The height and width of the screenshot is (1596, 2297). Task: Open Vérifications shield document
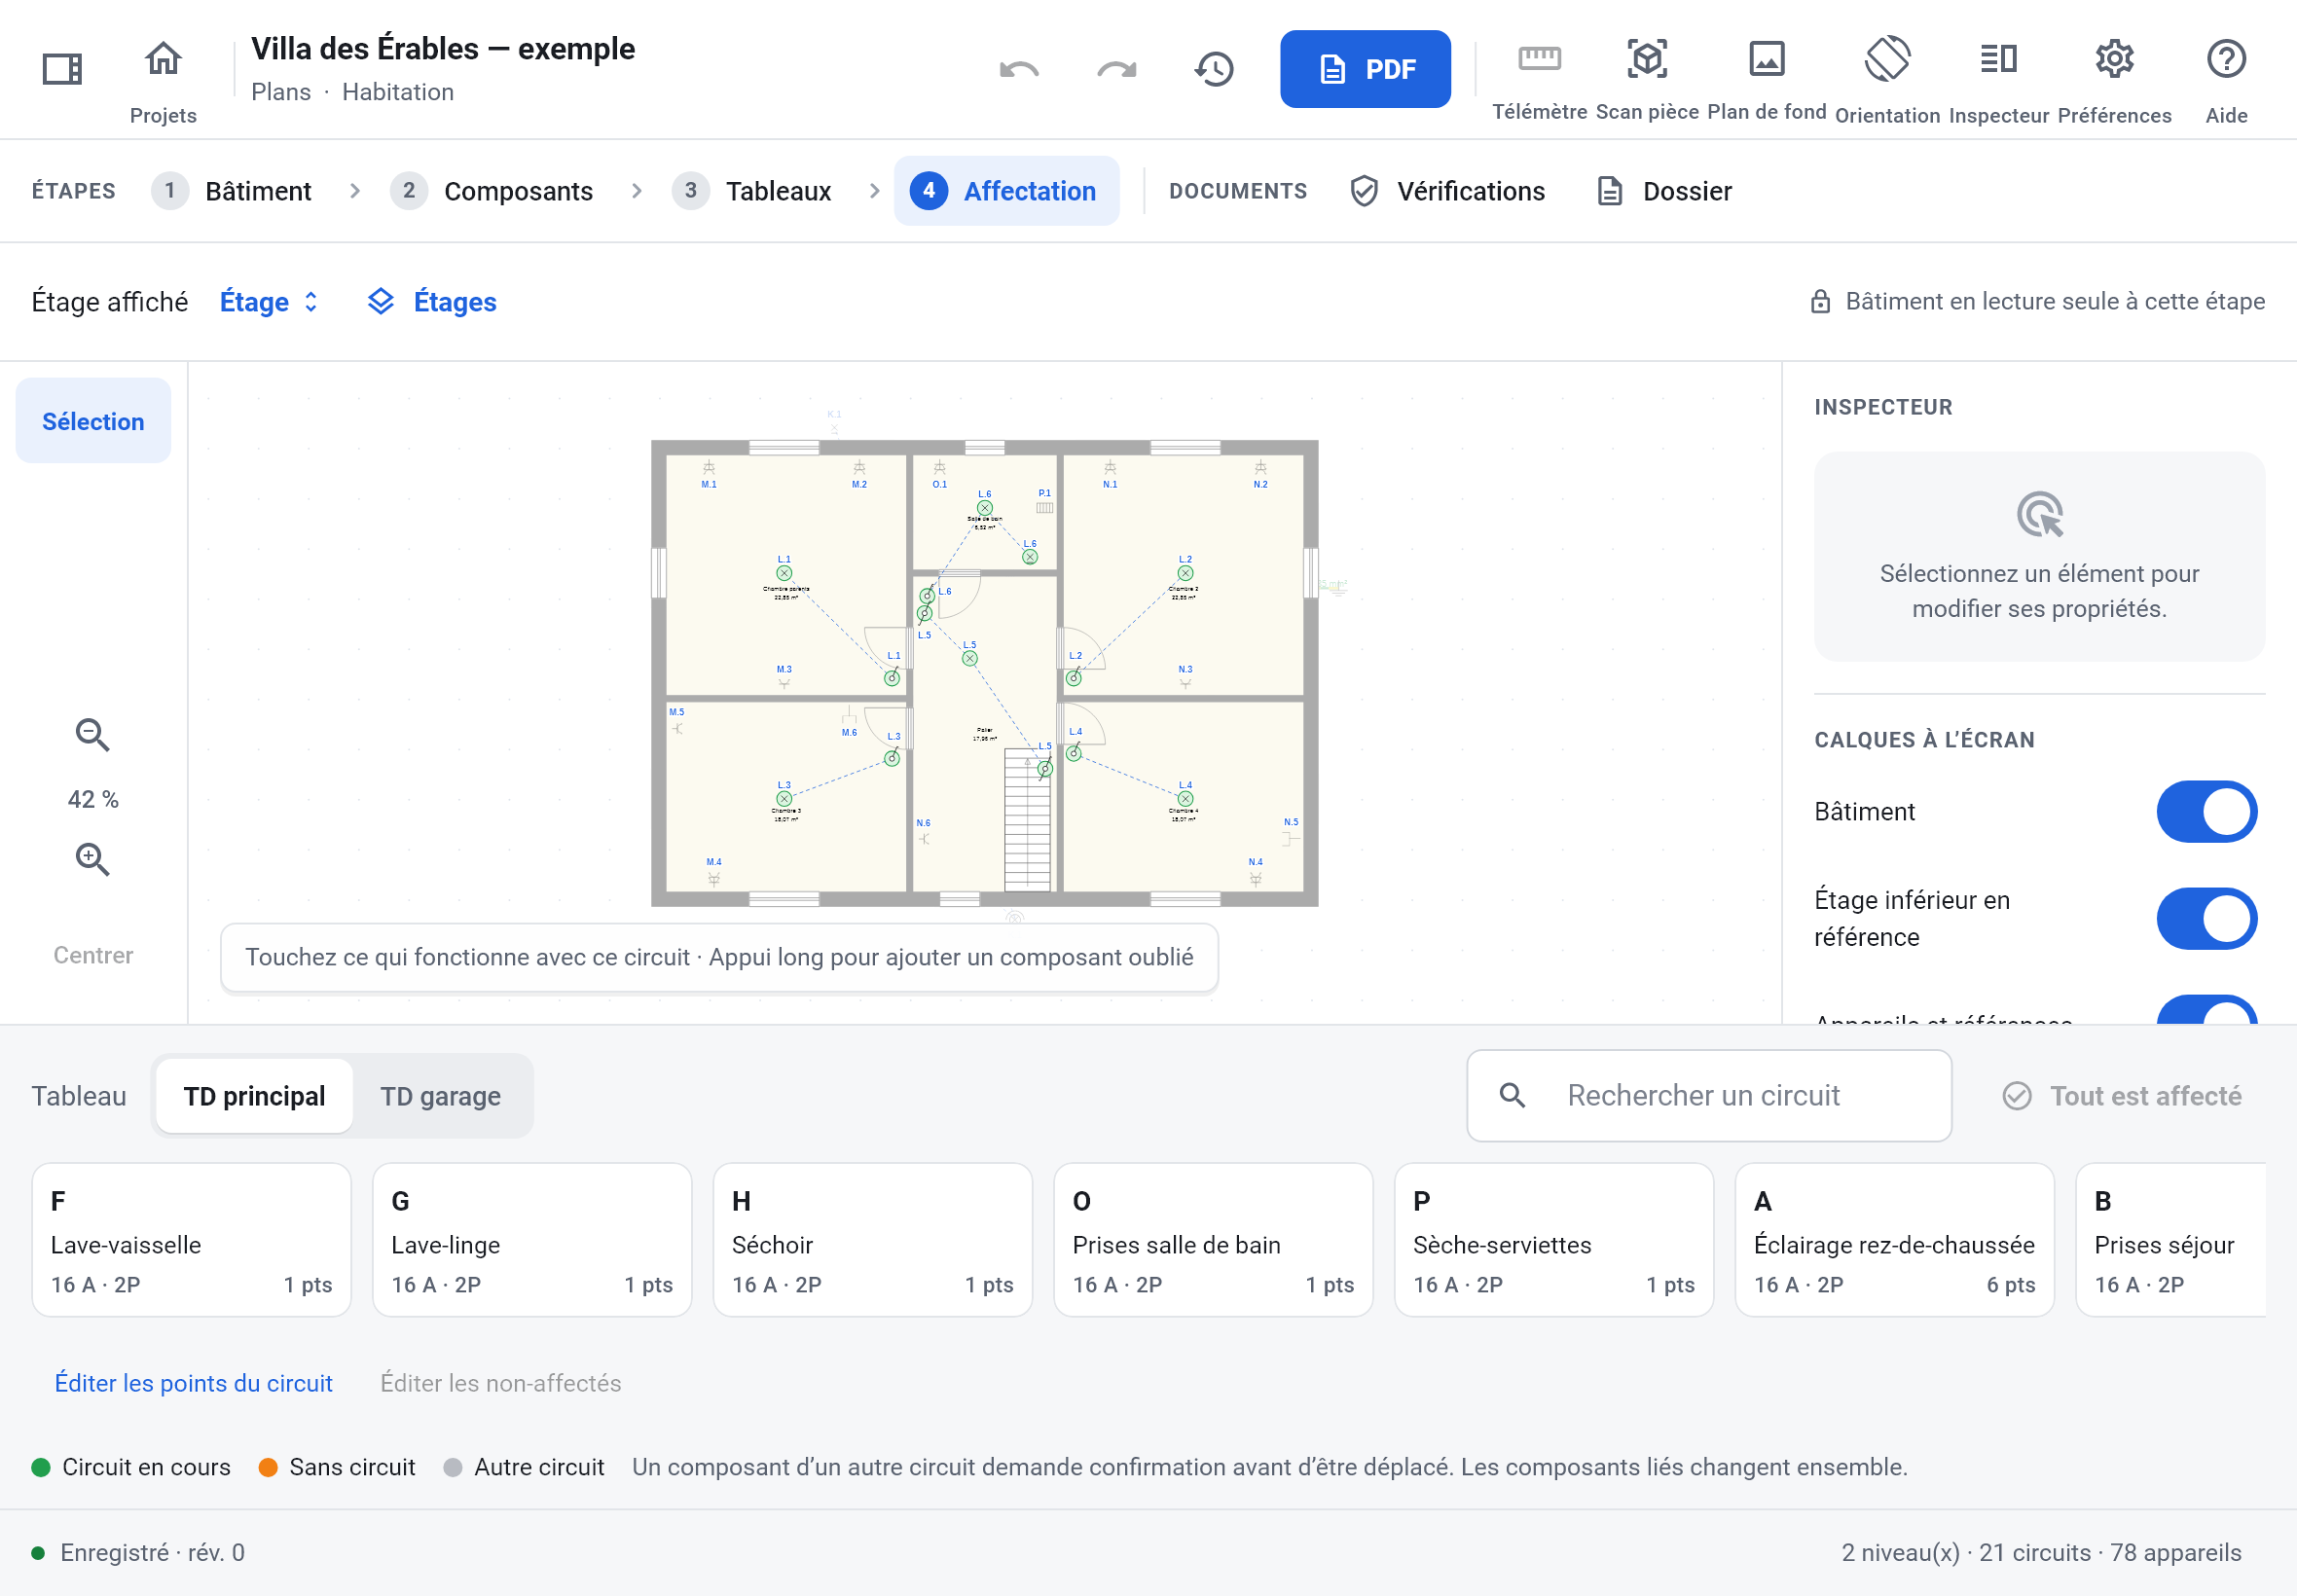1447,191
